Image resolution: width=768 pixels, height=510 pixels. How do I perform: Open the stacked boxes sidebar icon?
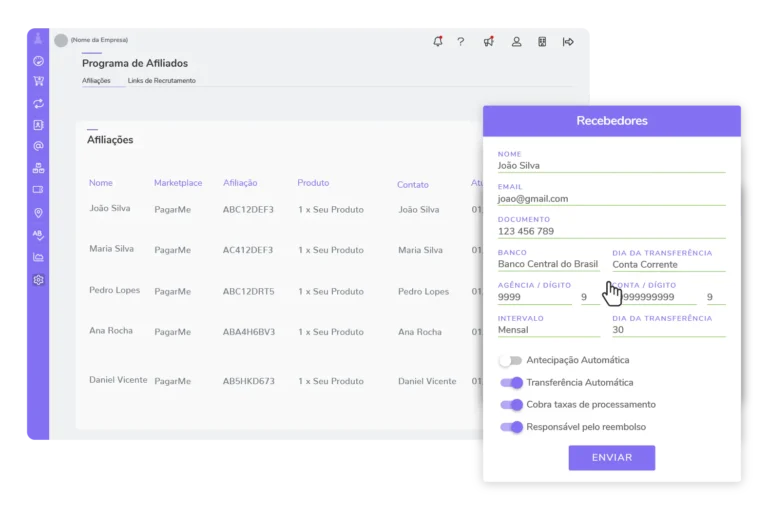pos(38,168)
